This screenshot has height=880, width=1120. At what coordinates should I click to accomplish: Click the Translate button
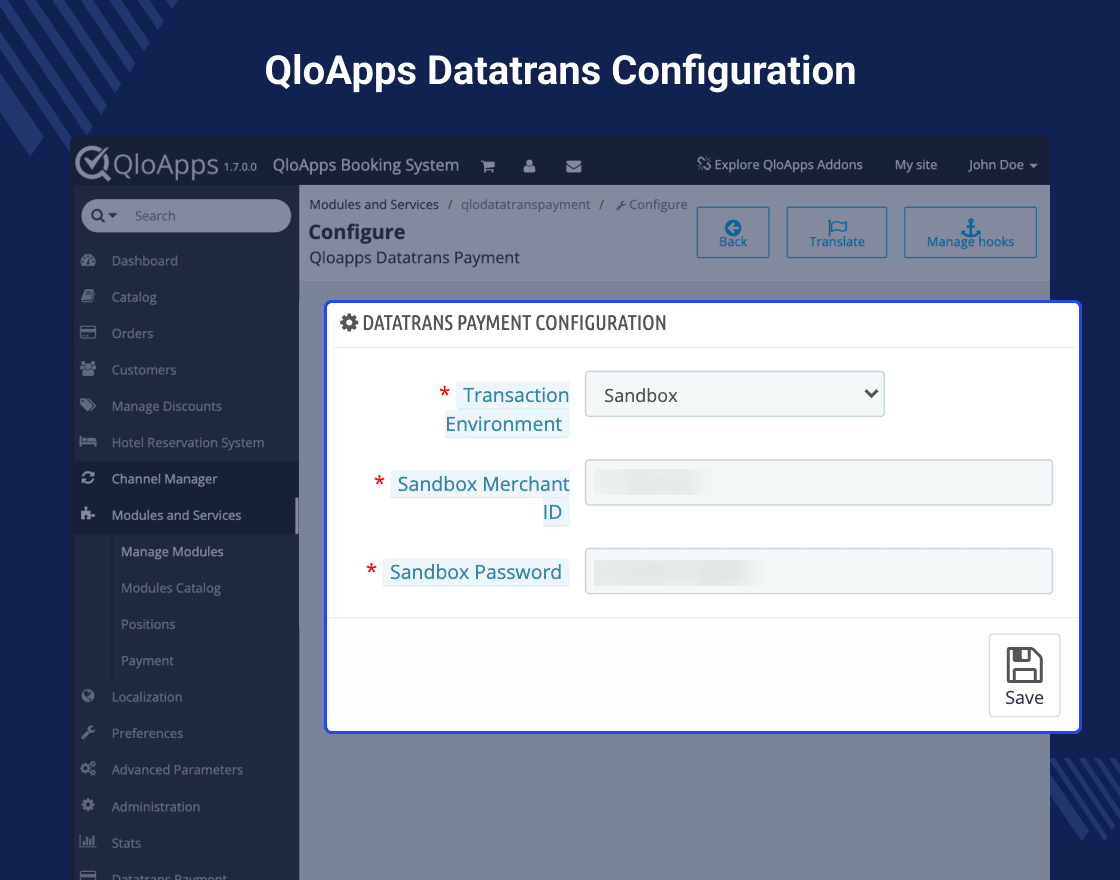(836, 233)
